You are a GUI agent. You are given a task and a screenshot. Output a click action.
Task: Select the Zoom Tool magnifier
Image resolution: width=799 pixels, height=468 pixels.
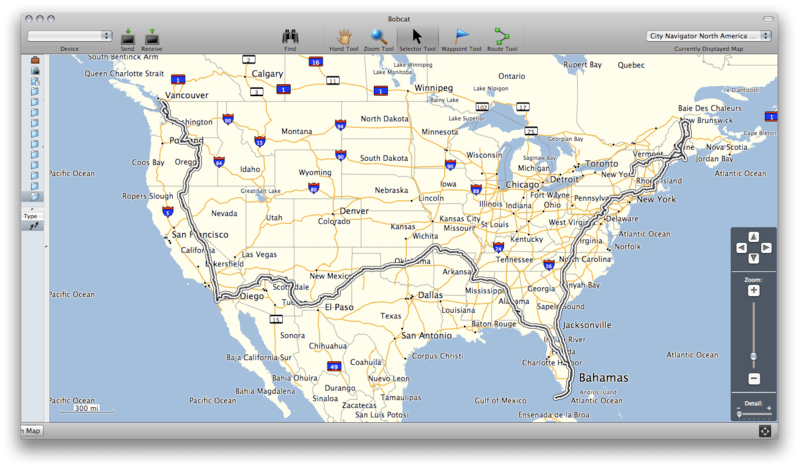tap(379, 37)
